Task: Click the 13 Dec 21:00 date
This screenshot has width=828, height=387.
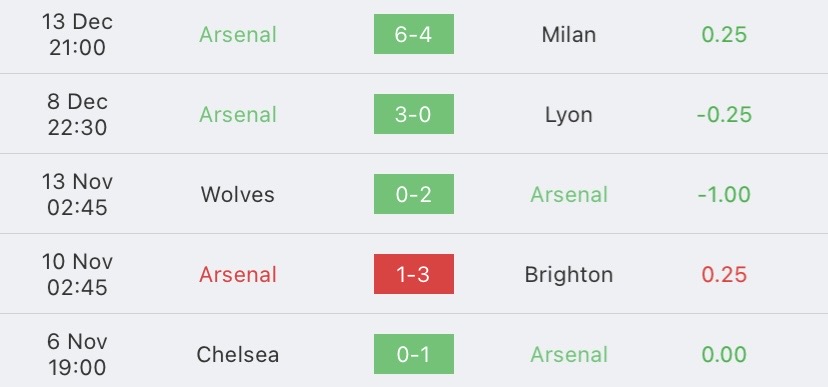Action: 77,34
